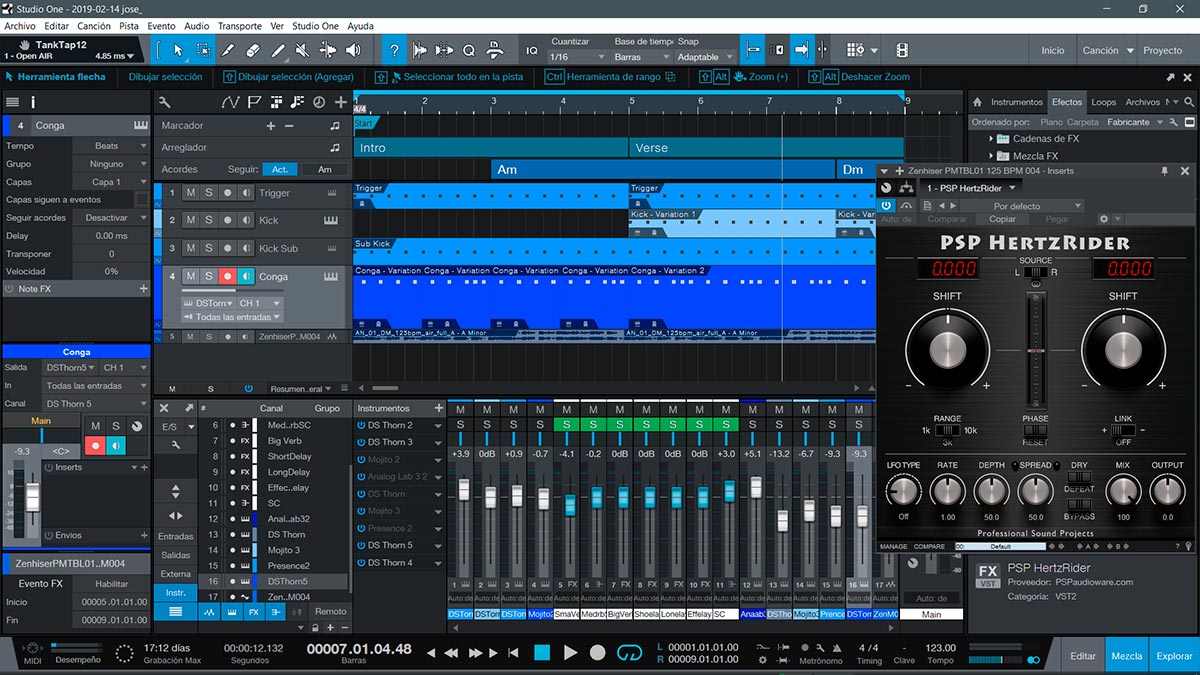
Task: Mute the Kick Sub track
Action: pyautogui.click(x=191, y=248)
